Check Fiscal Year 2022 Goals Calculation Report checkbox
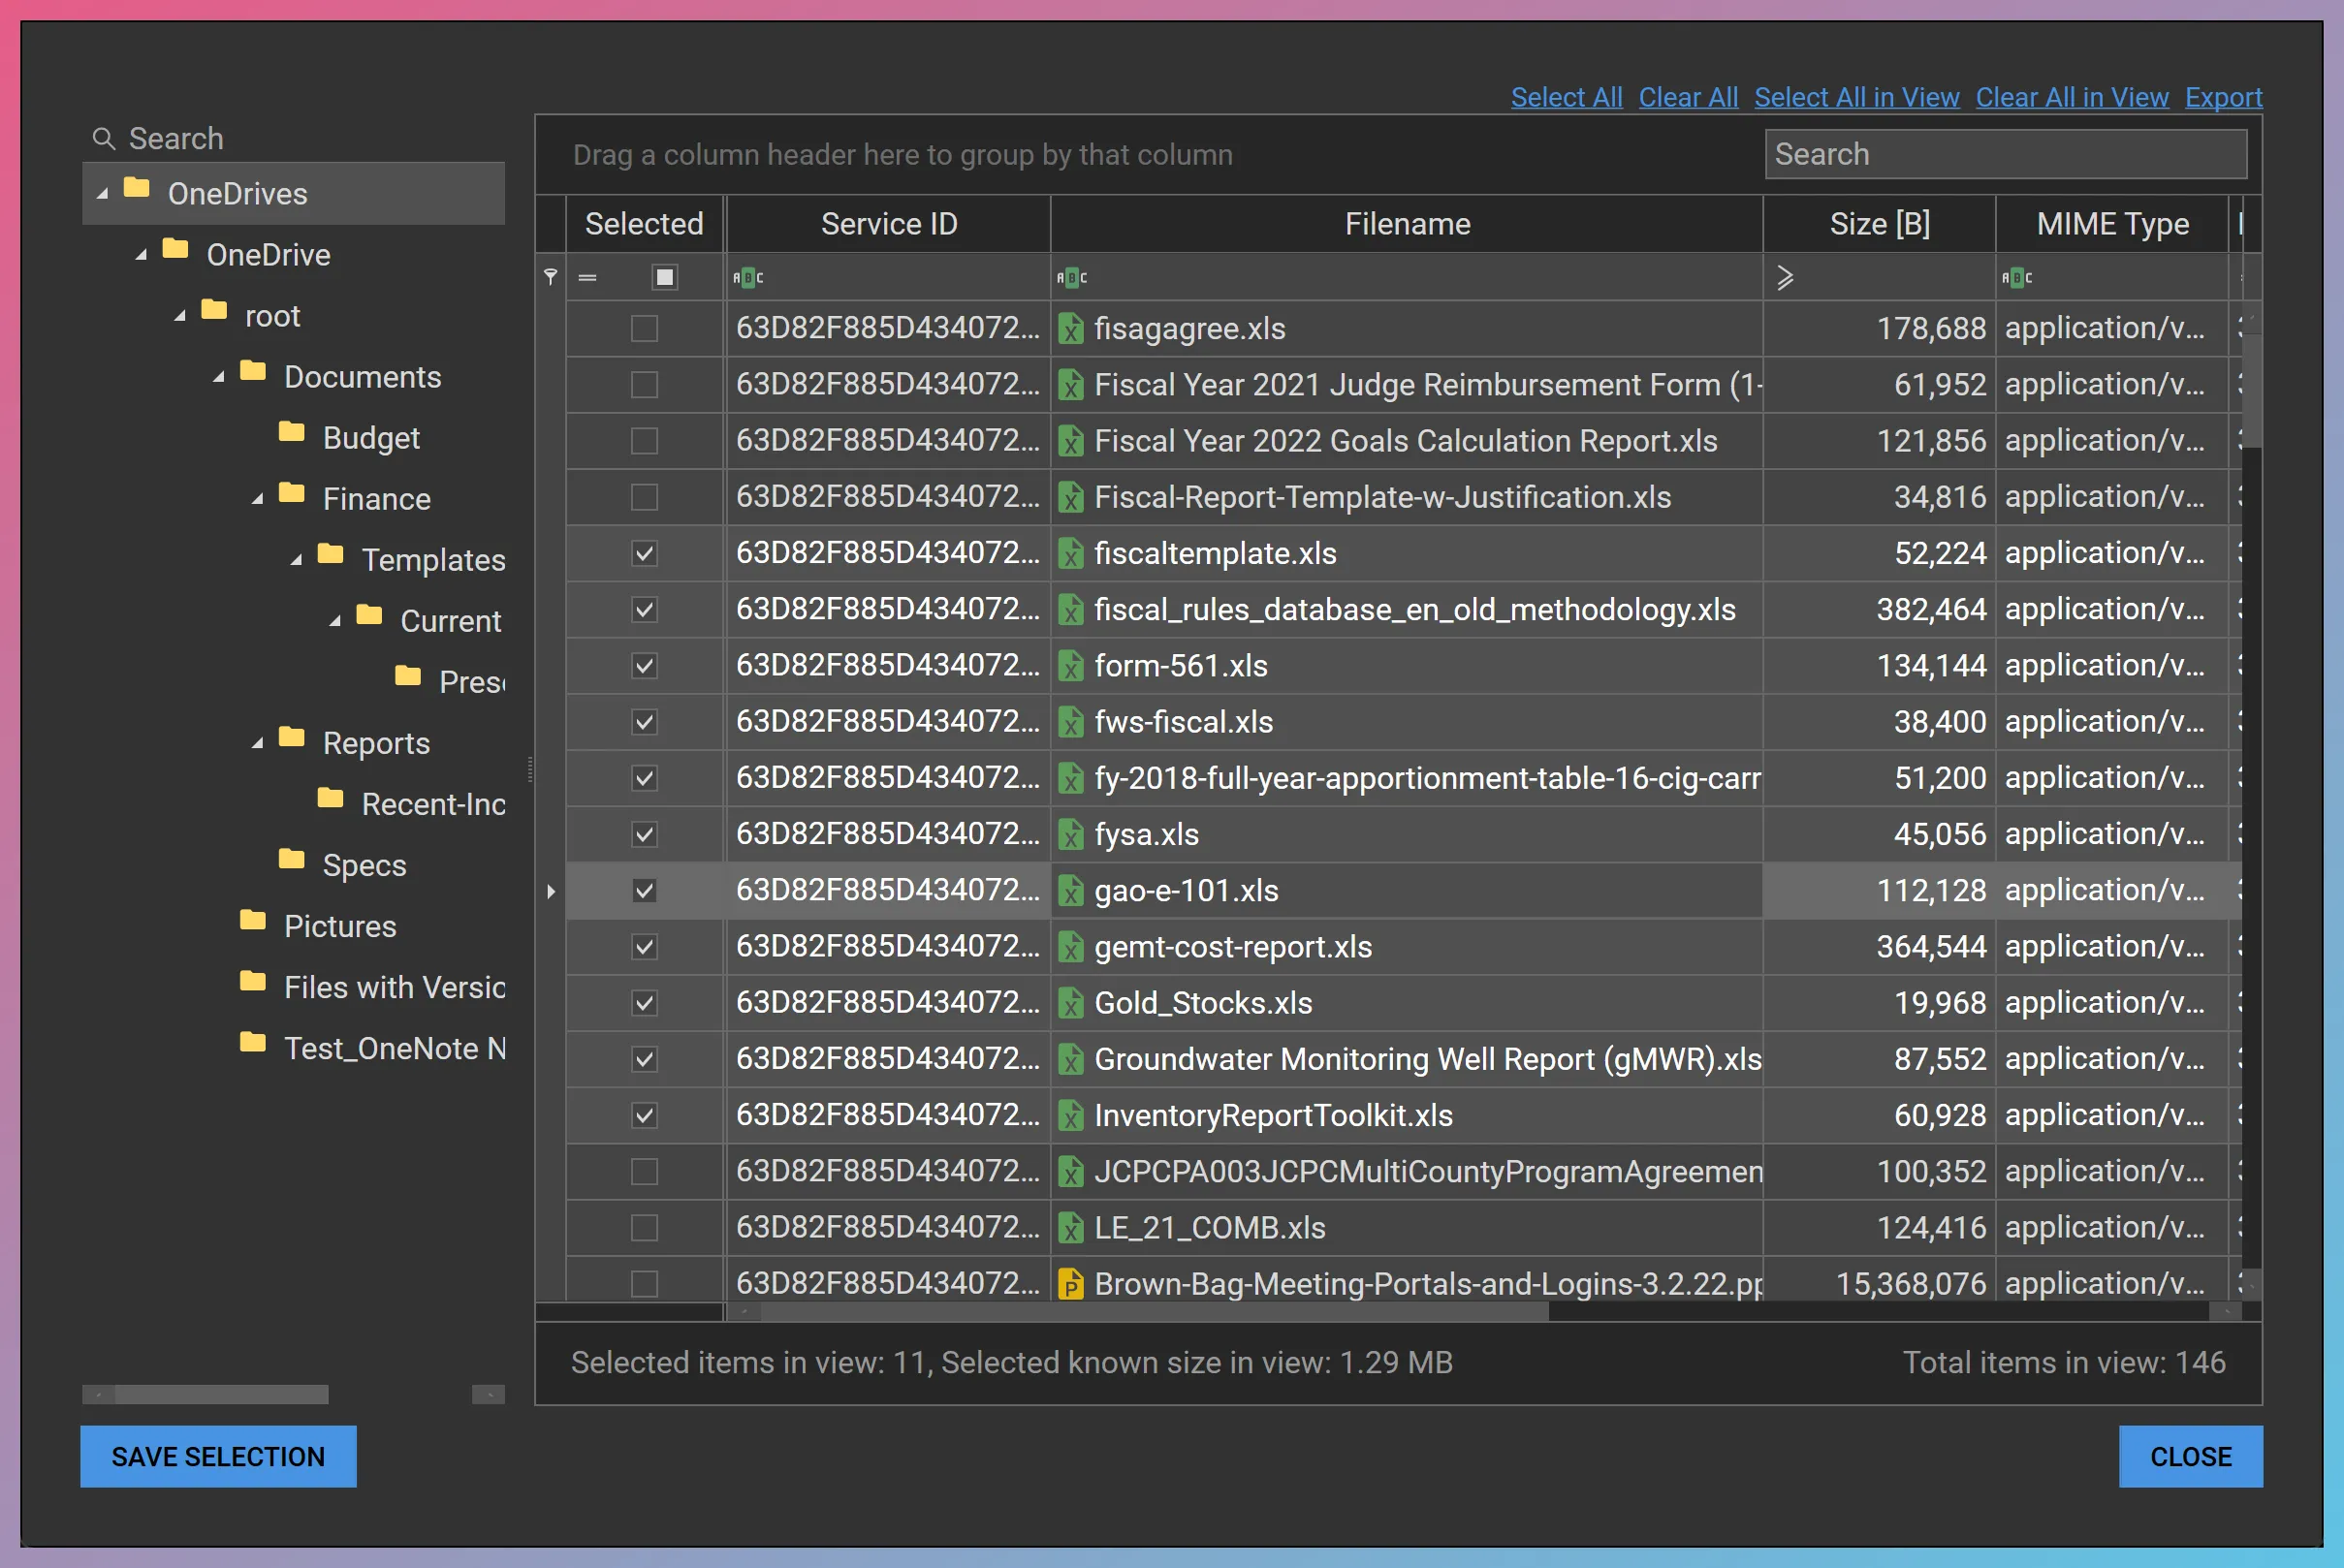Viewport: 2344px width, 1568px height. 645,440
